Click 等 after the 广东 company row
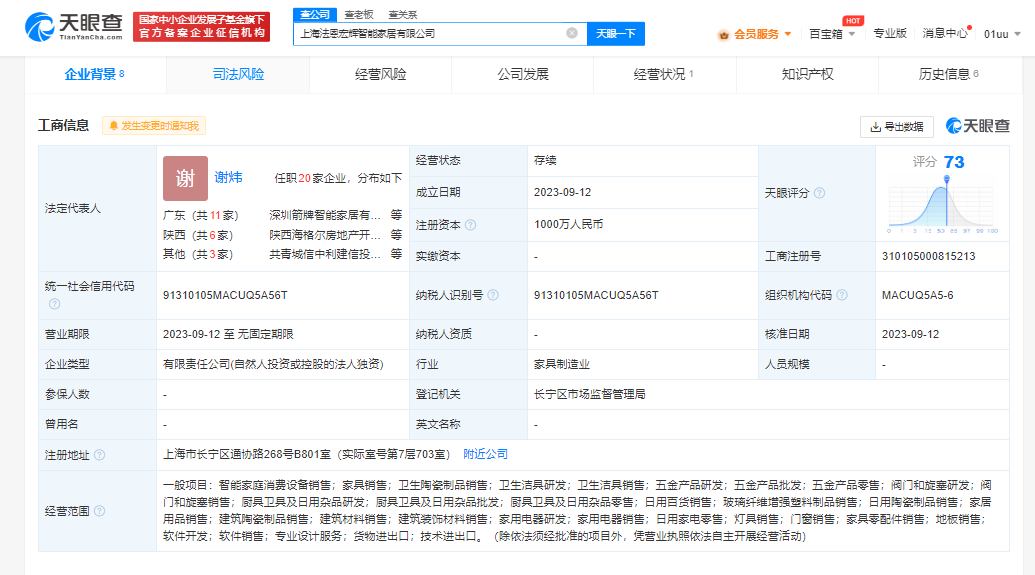 coord(396,215)
